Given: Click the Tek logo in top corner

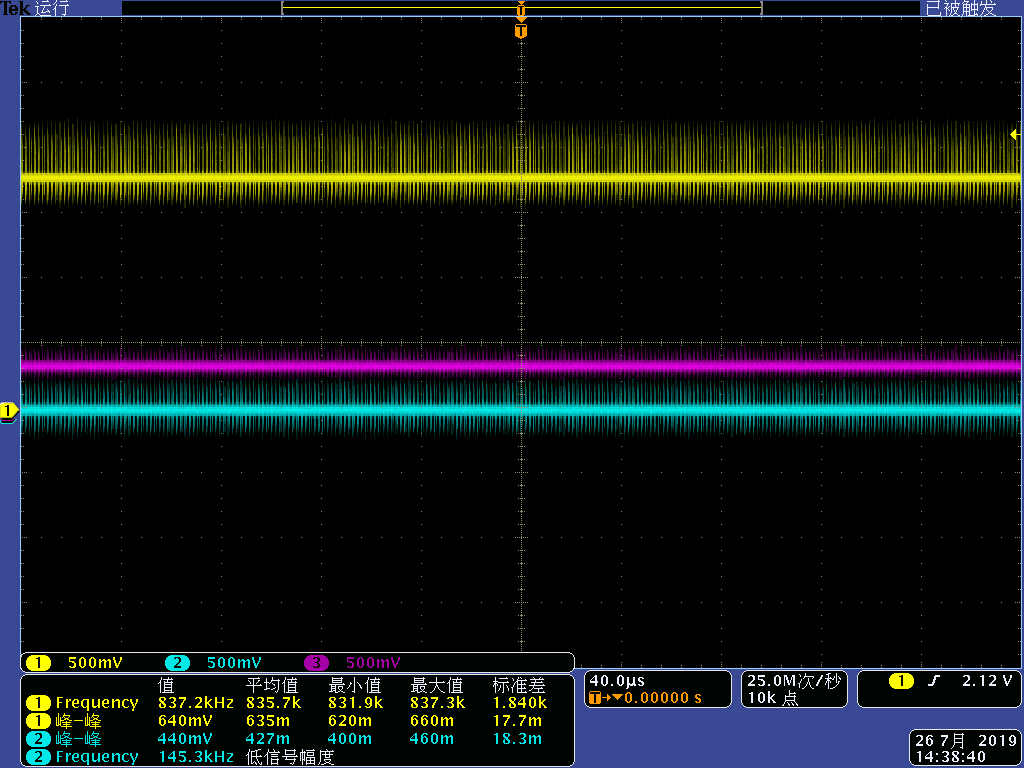Looking at the screenshot, I should tap(15, 9).
